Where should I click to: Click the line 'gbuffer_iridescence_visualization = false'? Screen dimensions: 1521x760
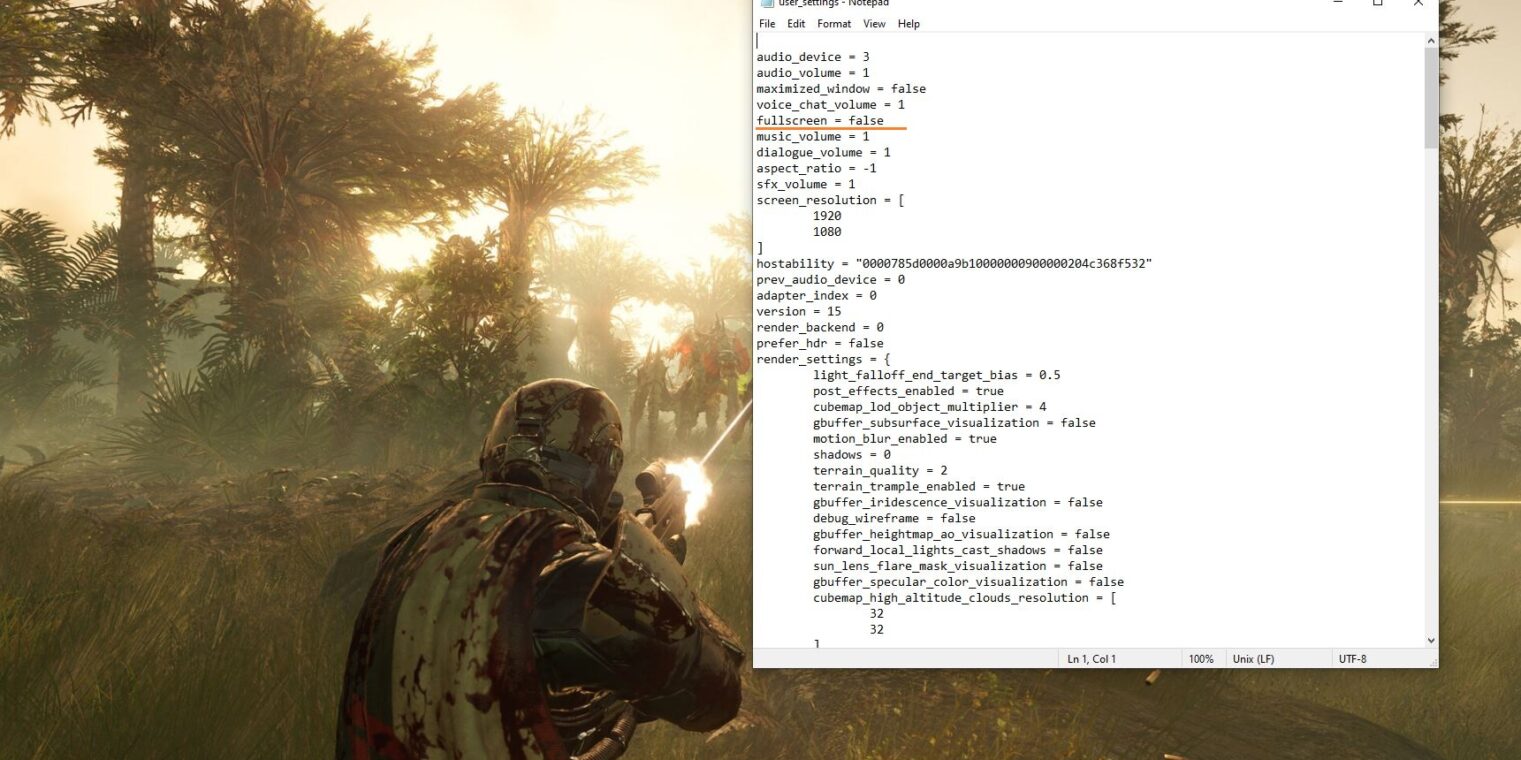click(958, 503)
